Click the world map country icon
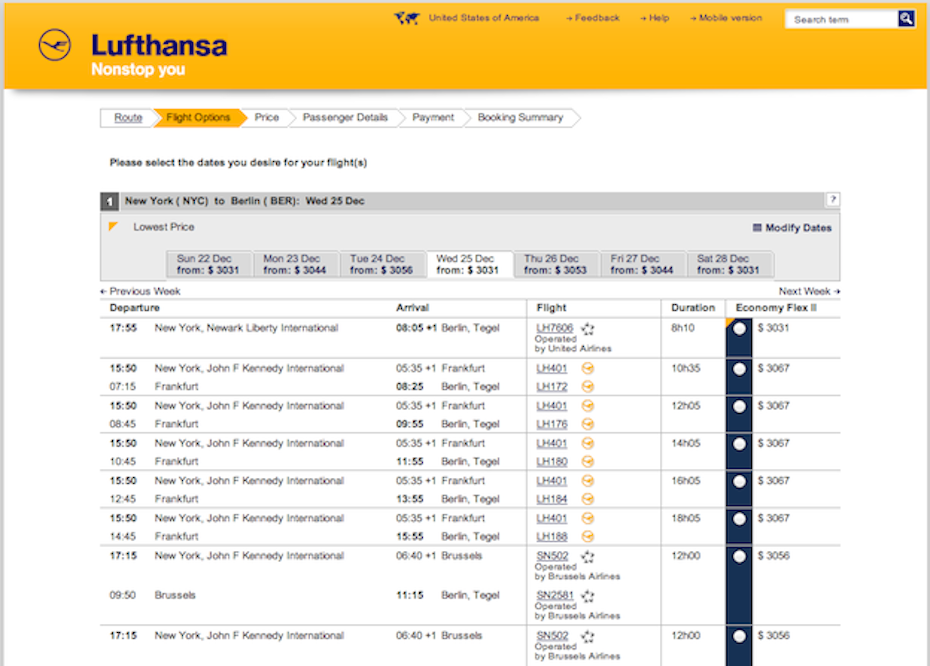 [x=406, y=18]
